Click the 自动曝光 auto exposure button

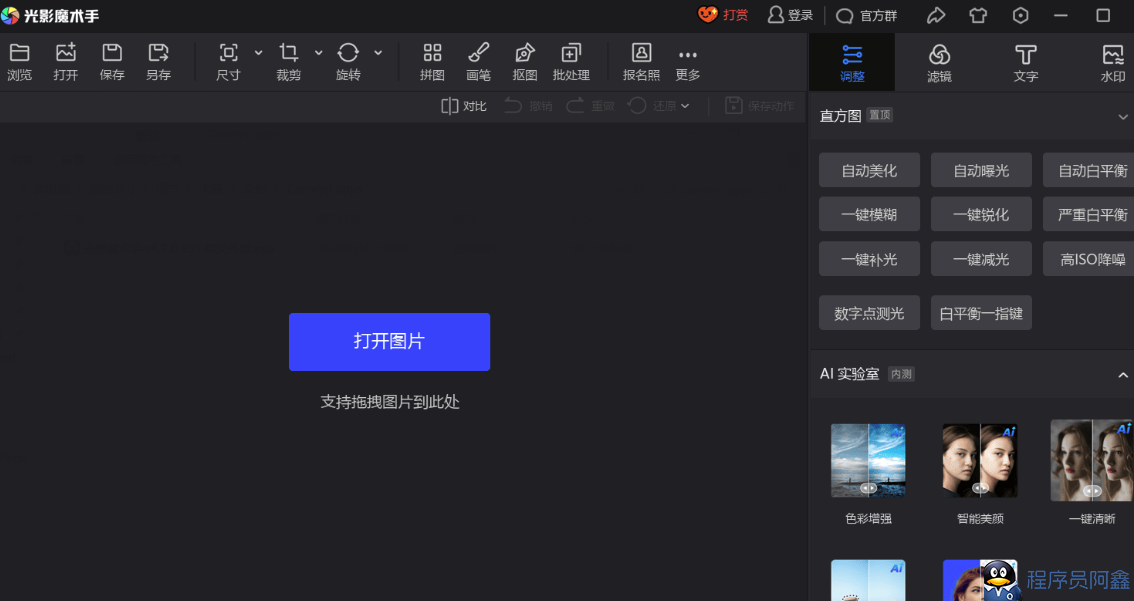tap(981, 170)
